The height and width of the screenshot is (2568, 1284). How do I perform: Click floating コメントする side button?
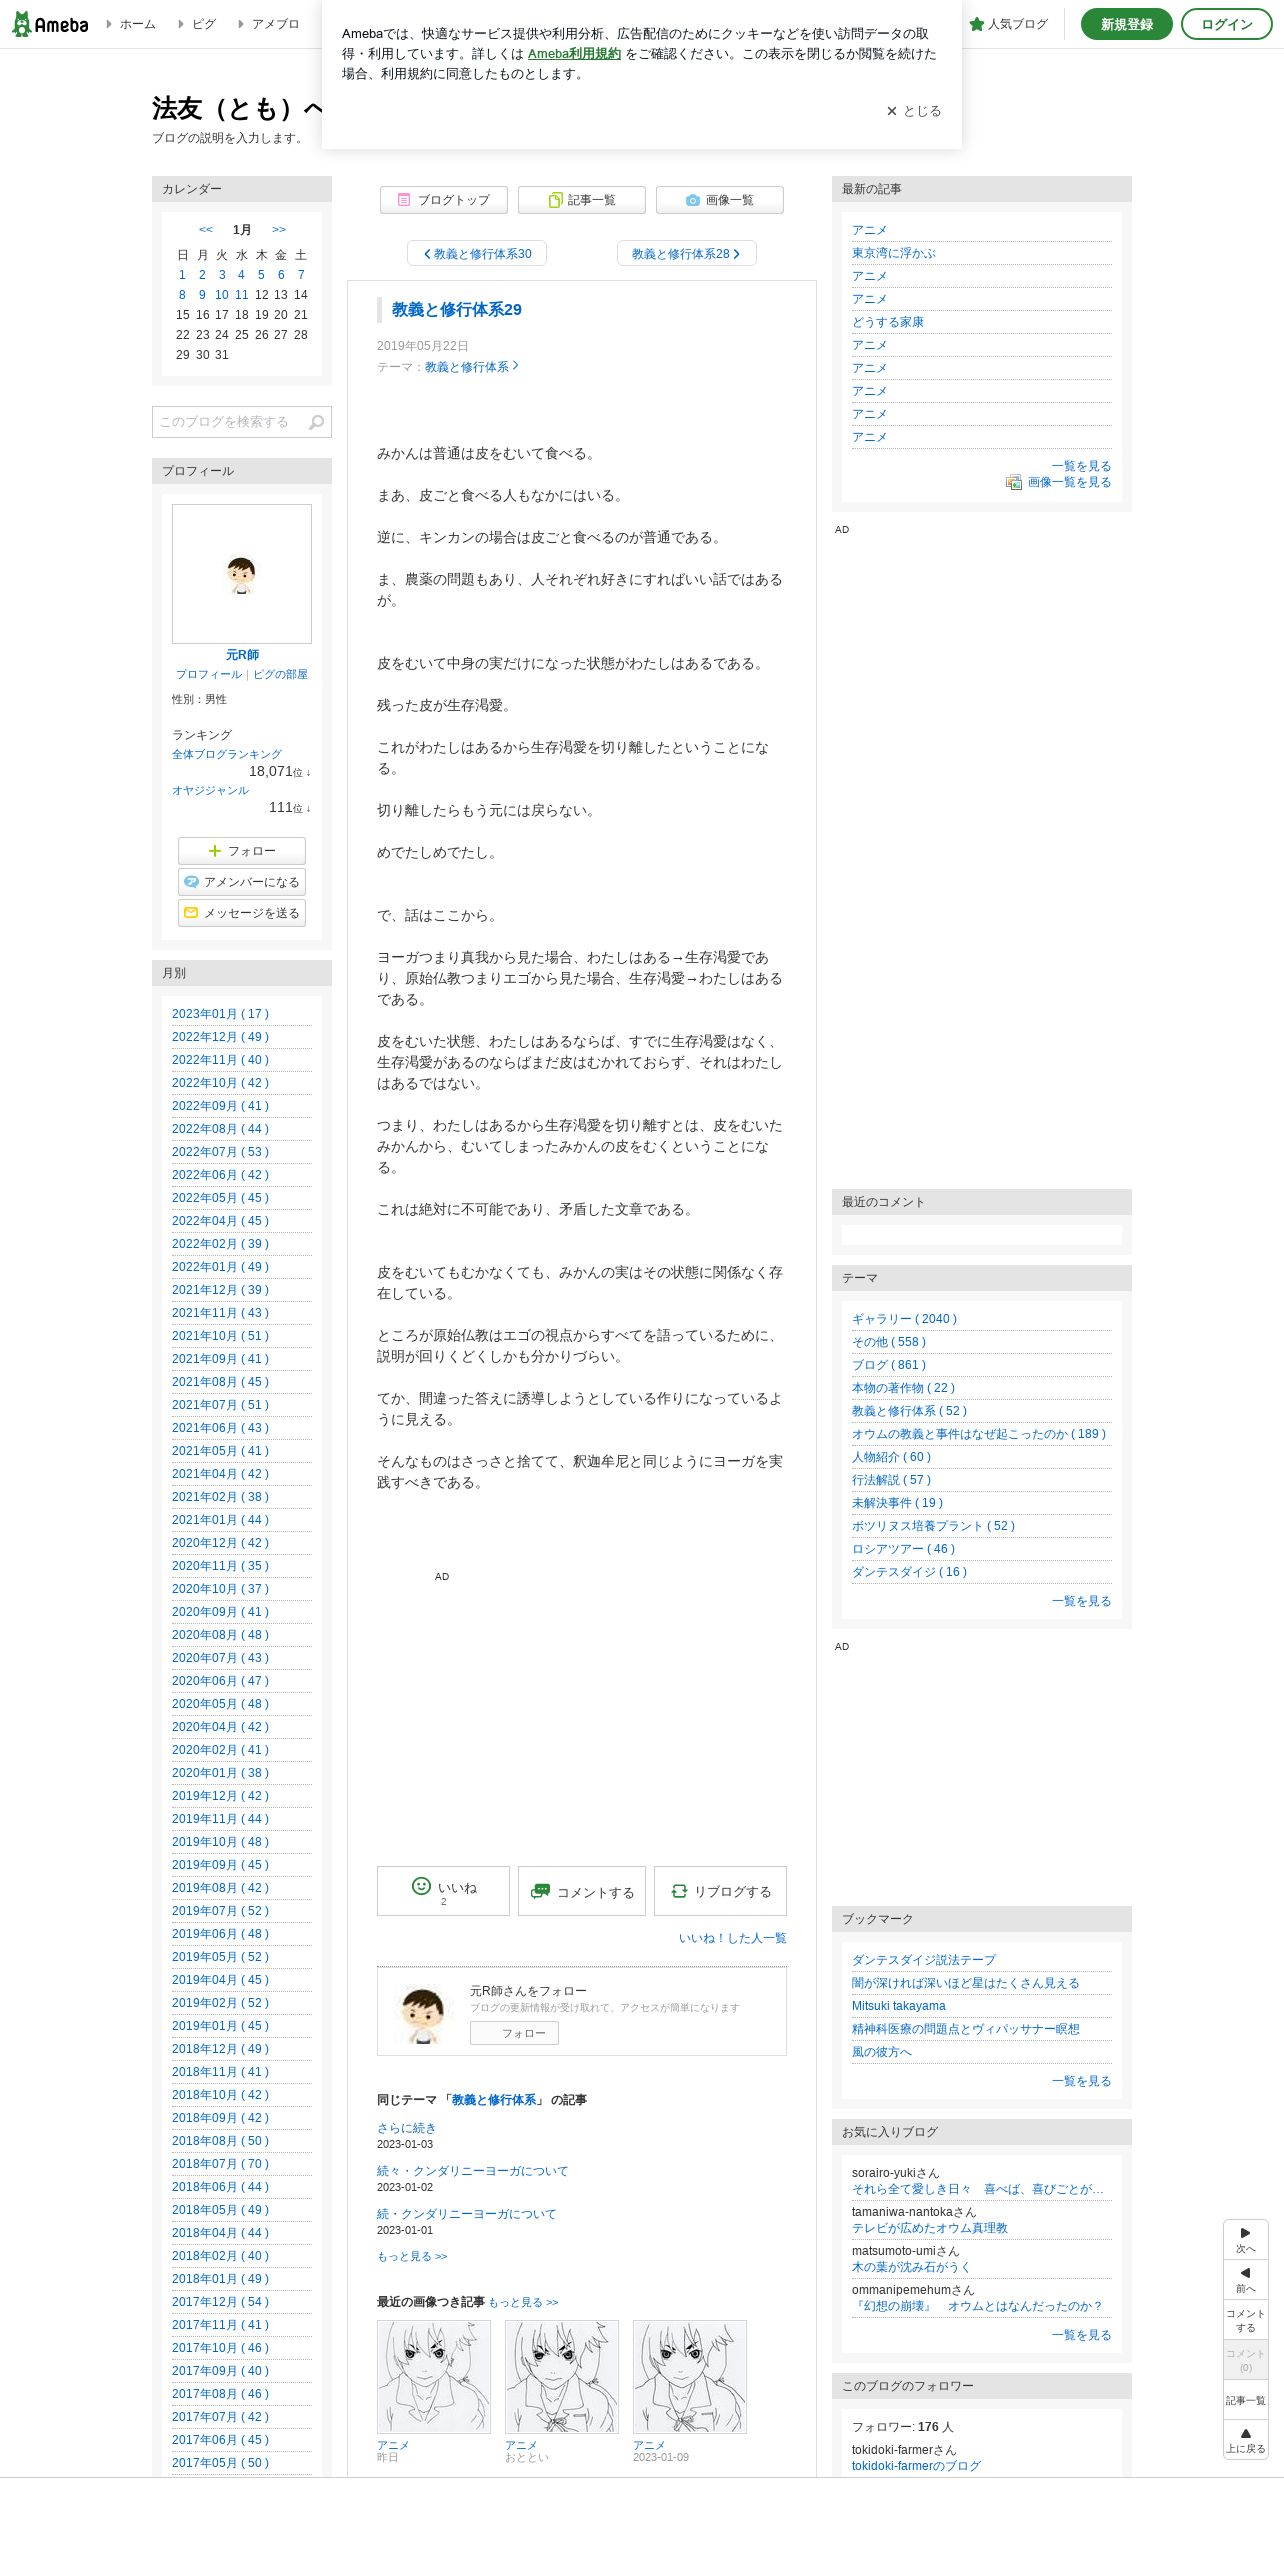click(1245, 2320)
